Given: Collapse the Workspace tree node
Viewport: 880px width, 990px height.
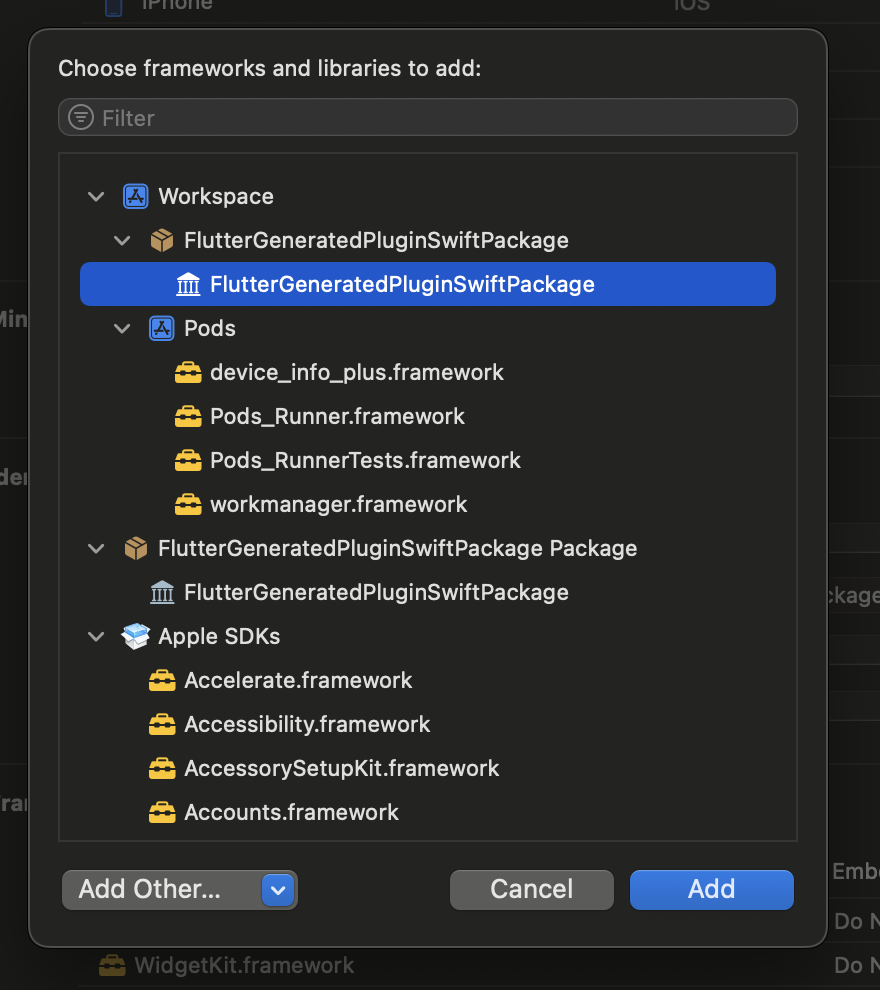Looking at the screenshot, I should click(95, 196).
